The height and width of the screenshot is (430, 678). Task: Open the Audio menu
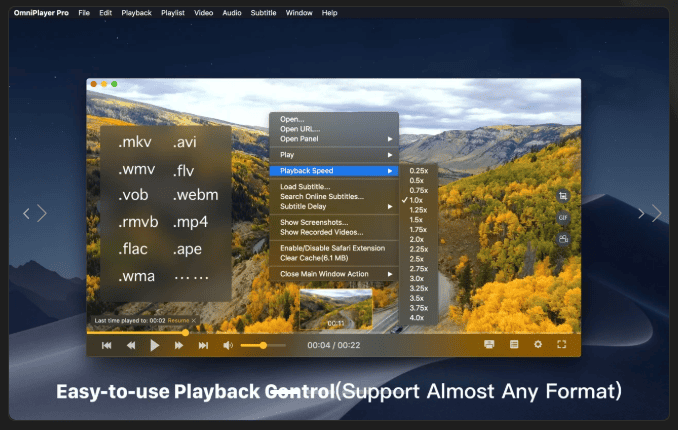coord(232,13)
